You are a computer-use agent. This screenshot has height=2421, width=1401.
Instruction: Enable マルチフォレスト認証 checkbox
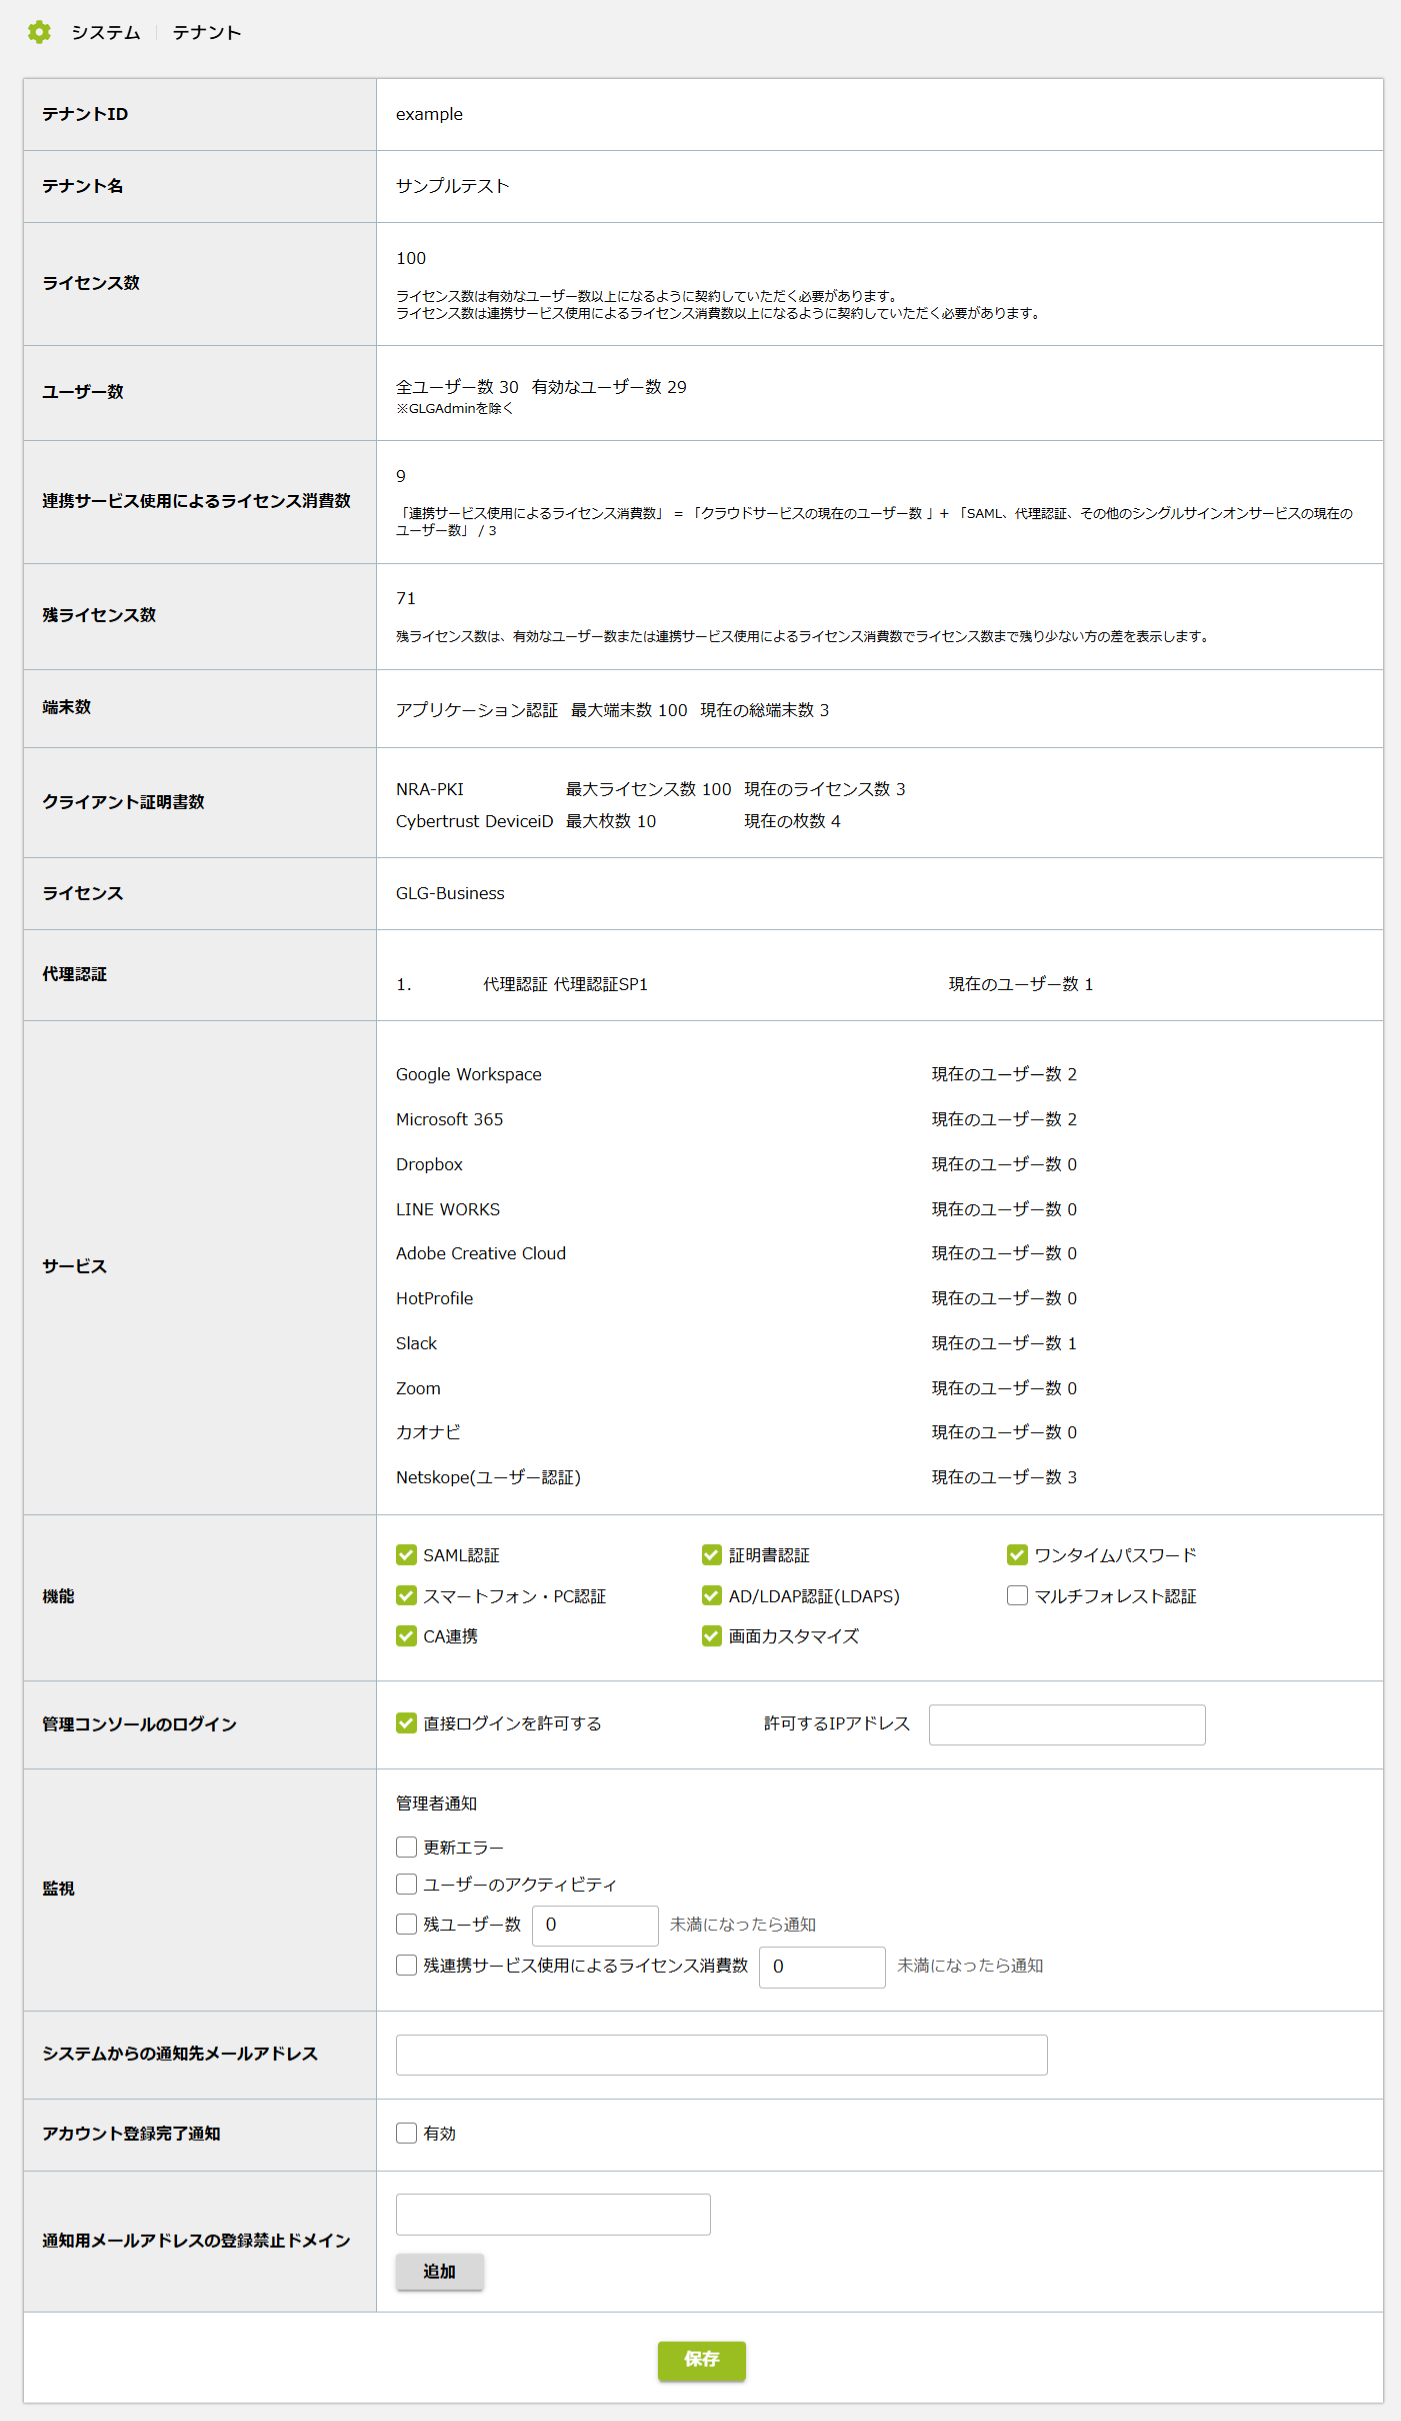[1017, 1596]
